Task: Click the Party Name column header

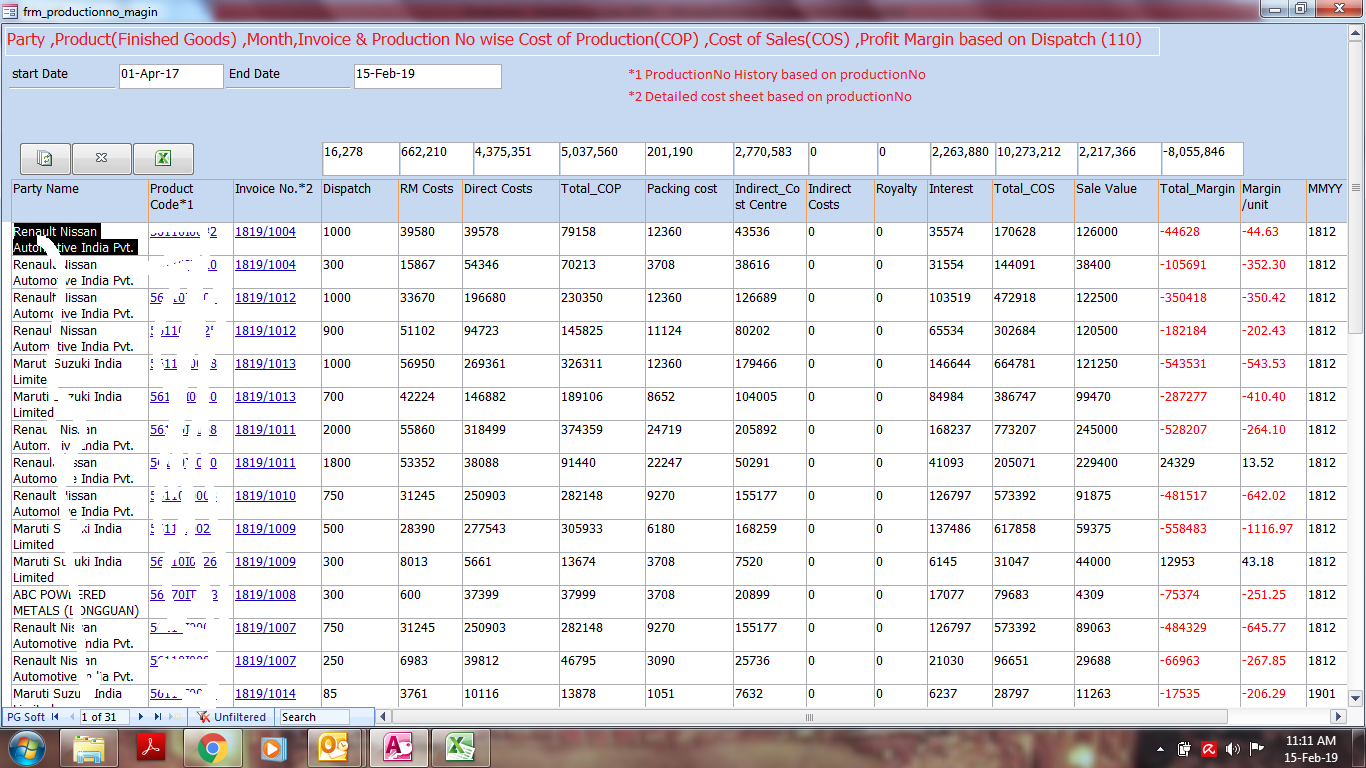Action: [x=79, y=200]
